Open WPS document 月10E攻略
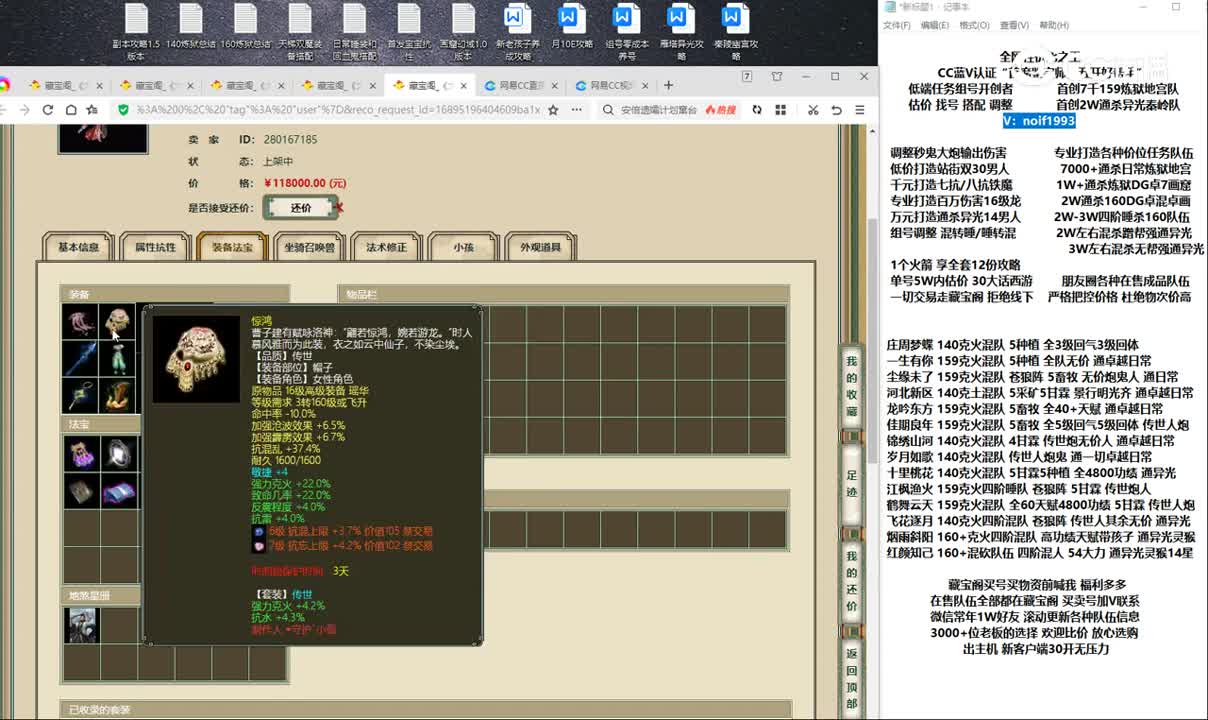The image size is (1208, 720). pos(570,28)
